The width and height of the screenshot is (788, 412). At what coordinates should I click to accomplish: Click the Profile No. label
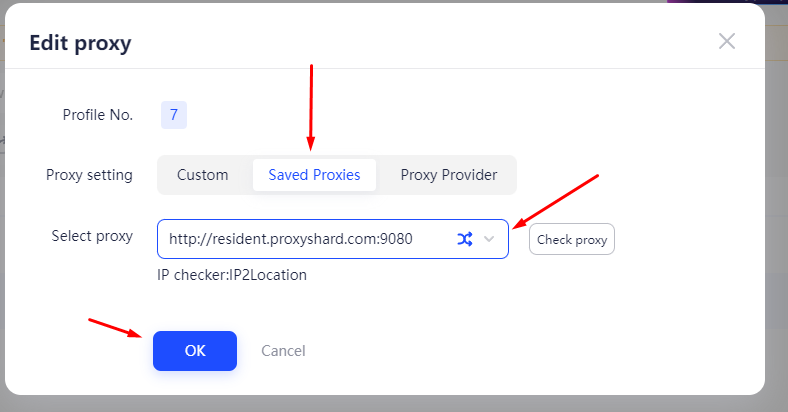click(98, 115)
